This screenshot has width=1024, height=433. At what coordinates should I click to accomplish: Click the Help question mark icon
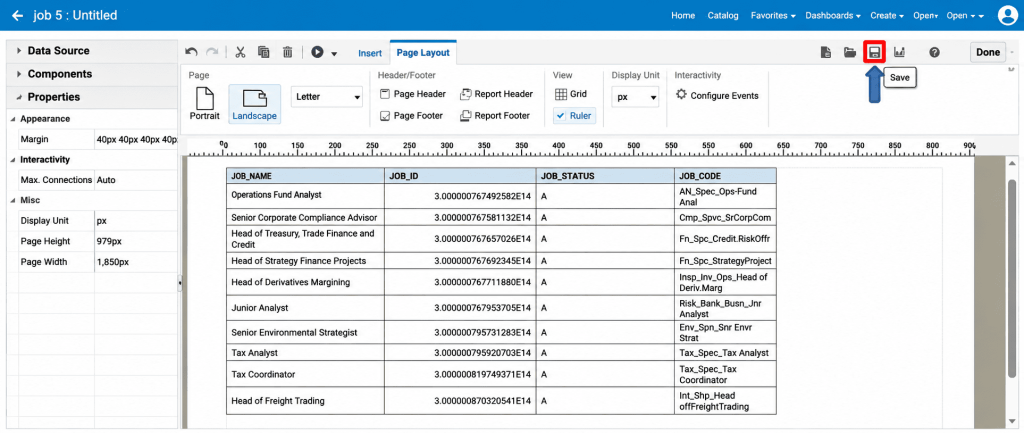(935, 52)
